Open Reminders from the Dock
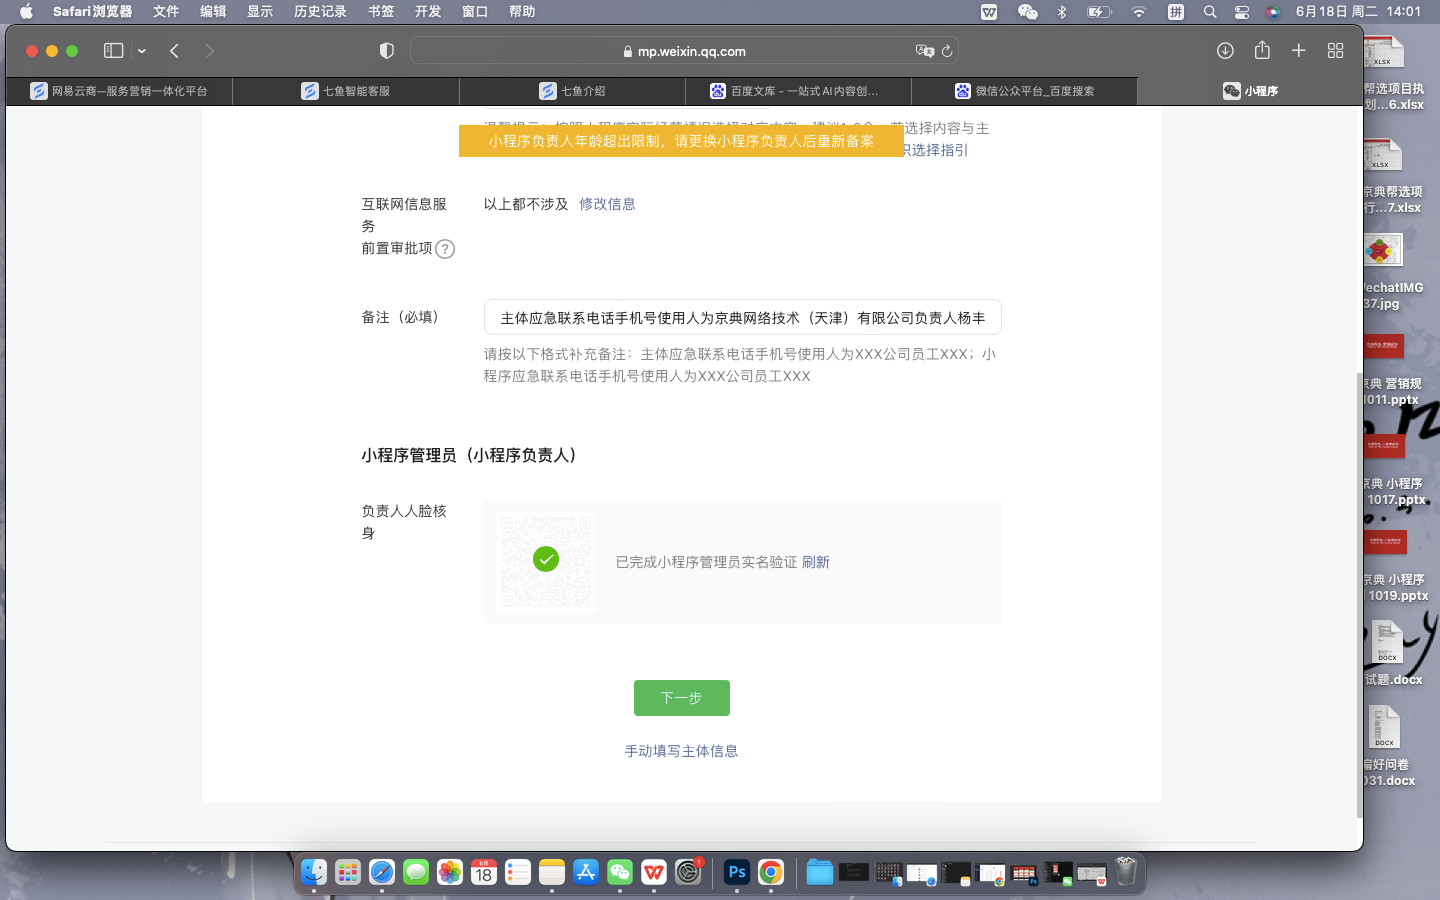 (x=518, y=872)
